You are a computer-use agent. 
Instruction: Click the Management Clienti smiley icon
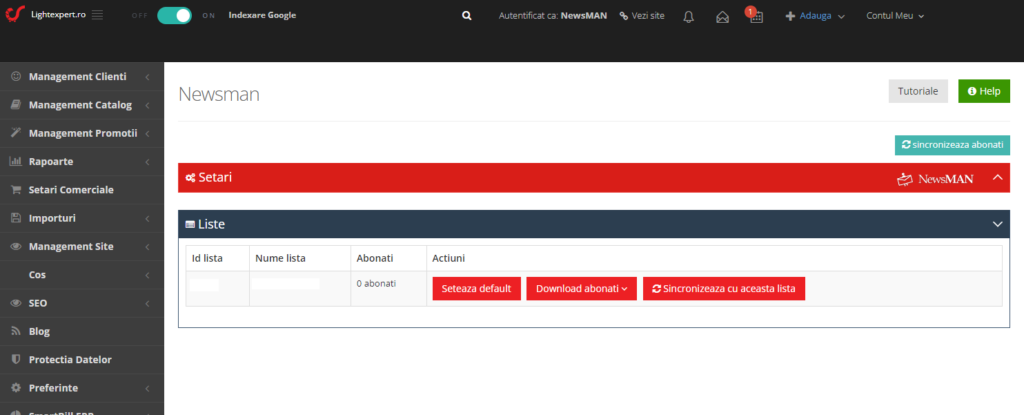coord(16,76)
